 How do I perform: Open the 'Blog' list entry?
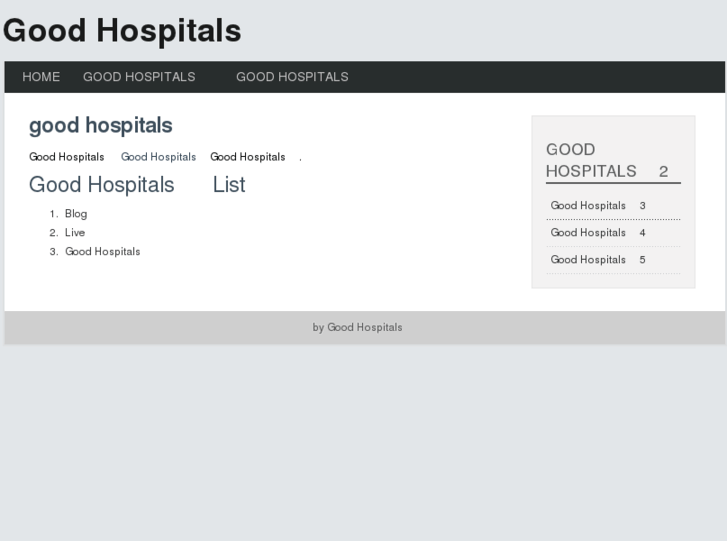click(x=76, y=214)
